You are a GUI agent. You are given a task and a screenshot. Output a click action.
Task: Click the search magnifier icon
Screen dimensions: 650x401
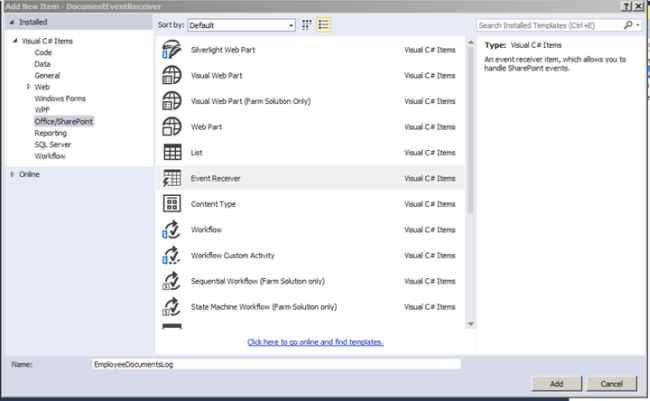coord(628,25)
